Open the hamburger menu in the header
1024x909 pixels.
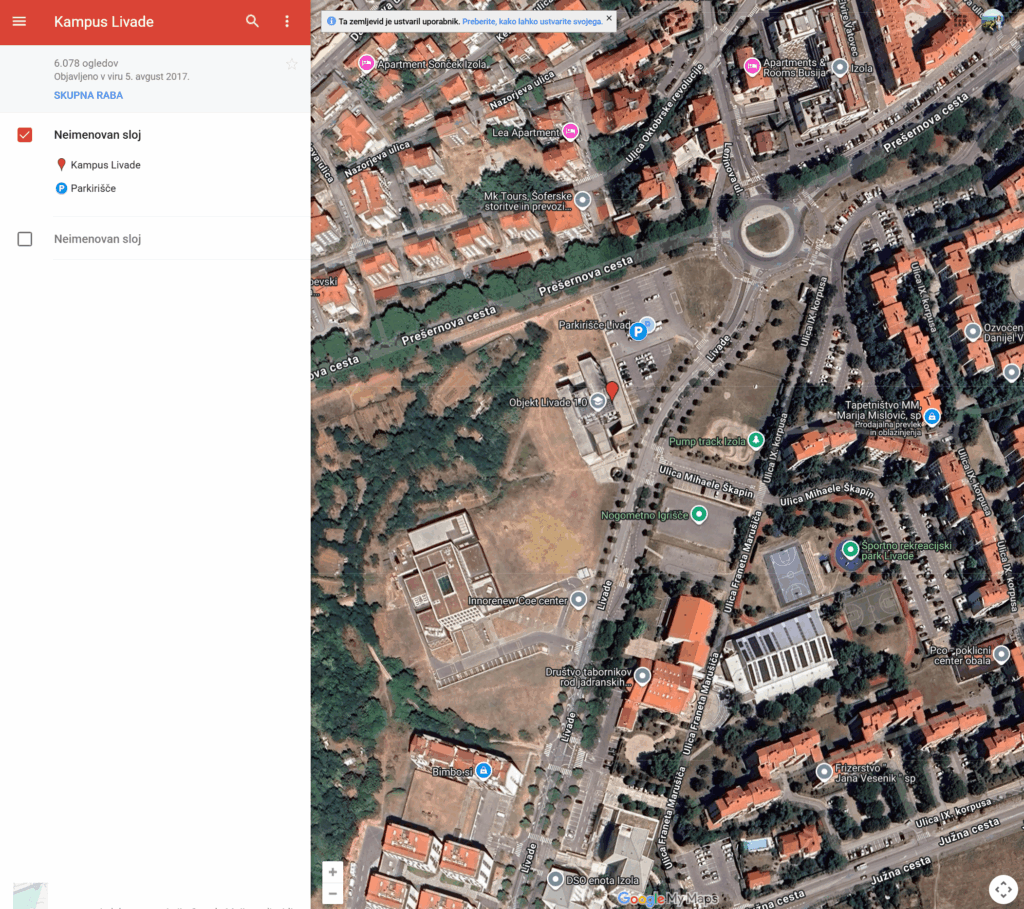[x=19, y=21]
